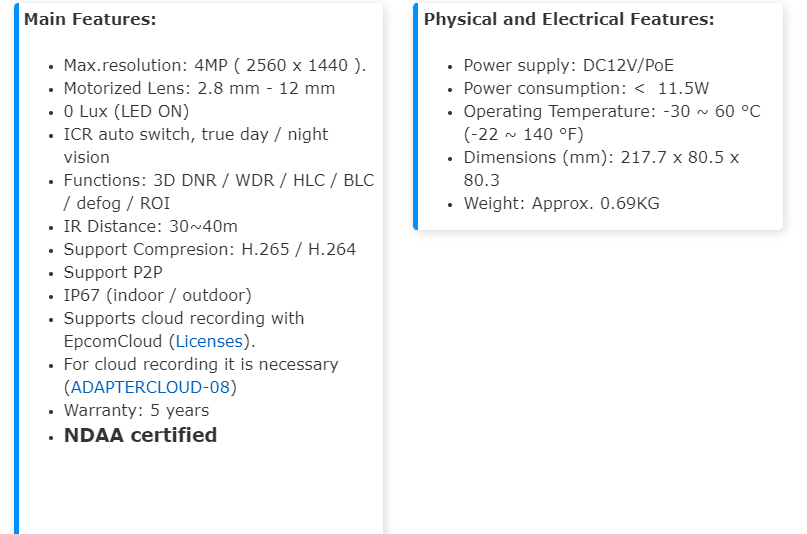The image size is (807, 534).
Task: Click the Main Features heading
Action: pos(90,19)
